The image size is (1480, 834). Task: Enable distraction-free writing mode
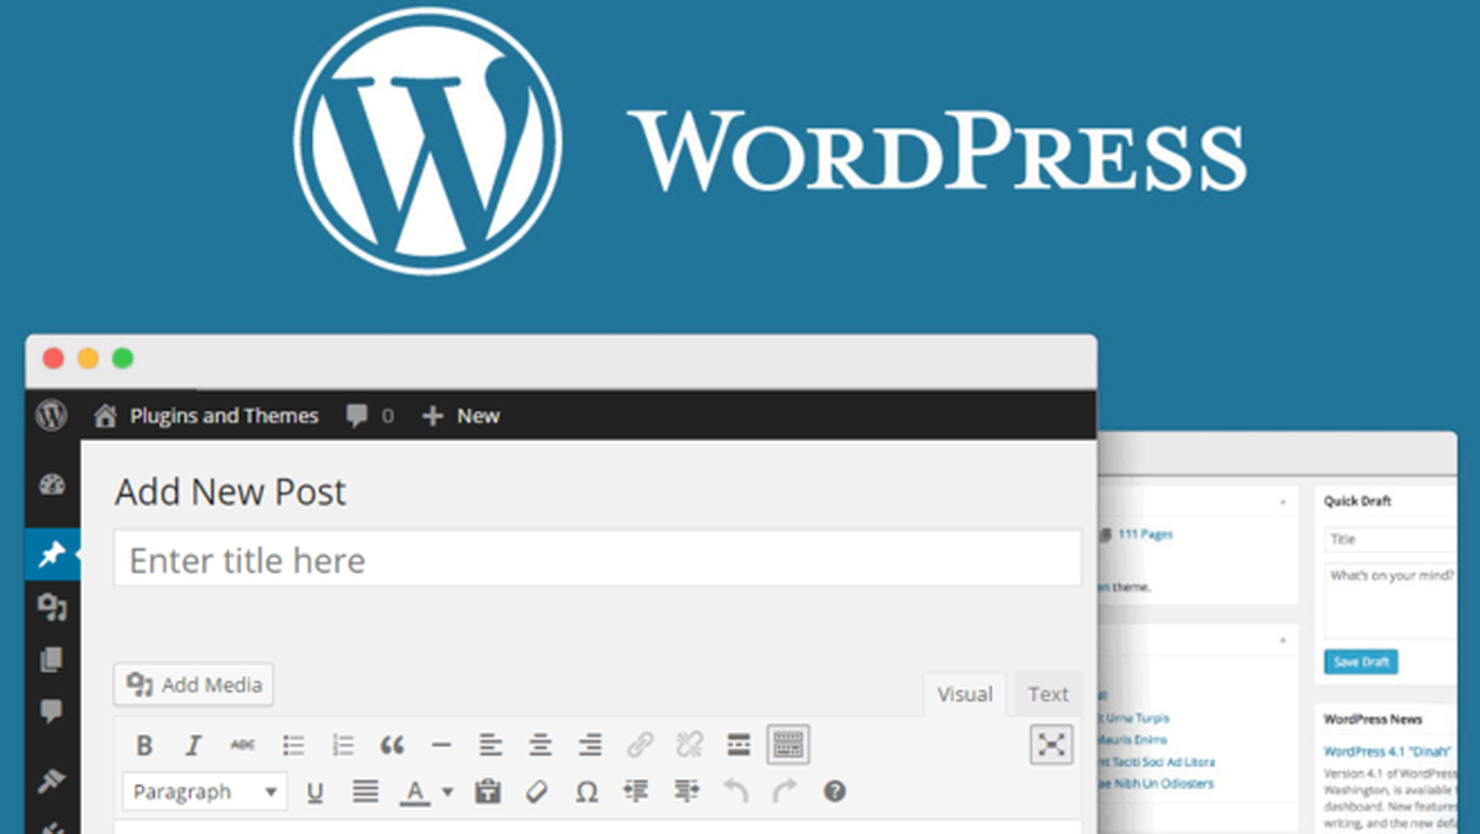(1051, 745)
